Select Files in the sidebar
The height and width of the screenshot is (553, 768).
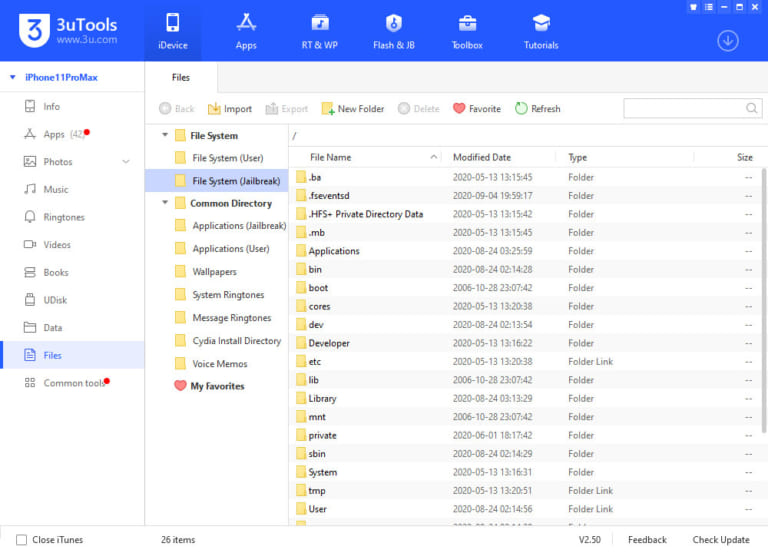point(72,355)
